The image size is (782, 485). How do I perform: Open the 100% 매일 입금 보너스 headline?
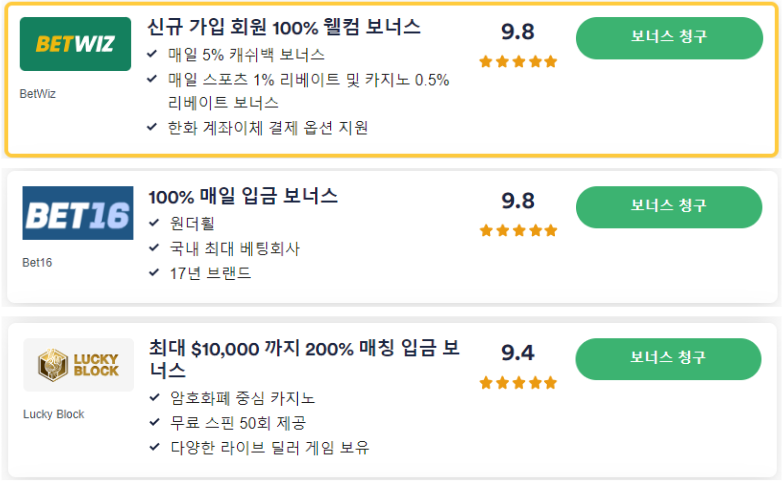tap(243, 196)
